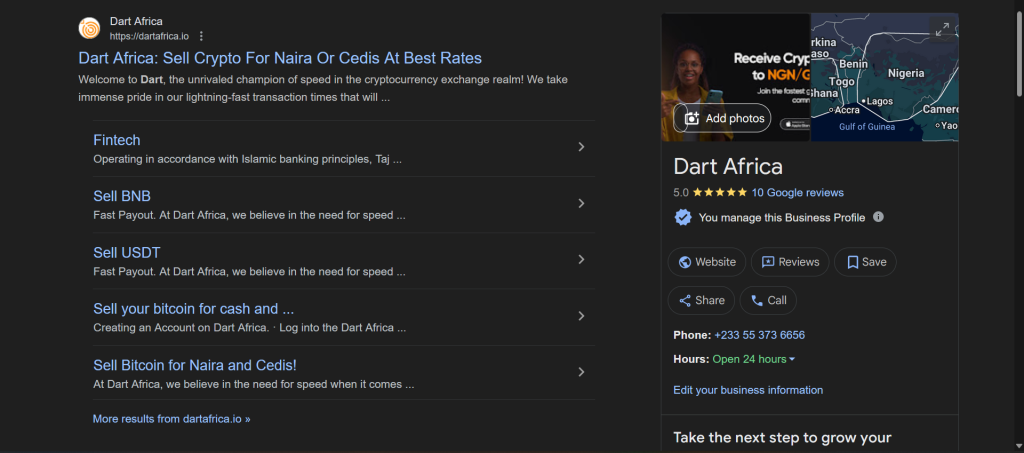Image resolution: width=1024 pixels, height=453 pixels.
Task: Click the info icon next to Business Profile
Action: pos(878,217)
